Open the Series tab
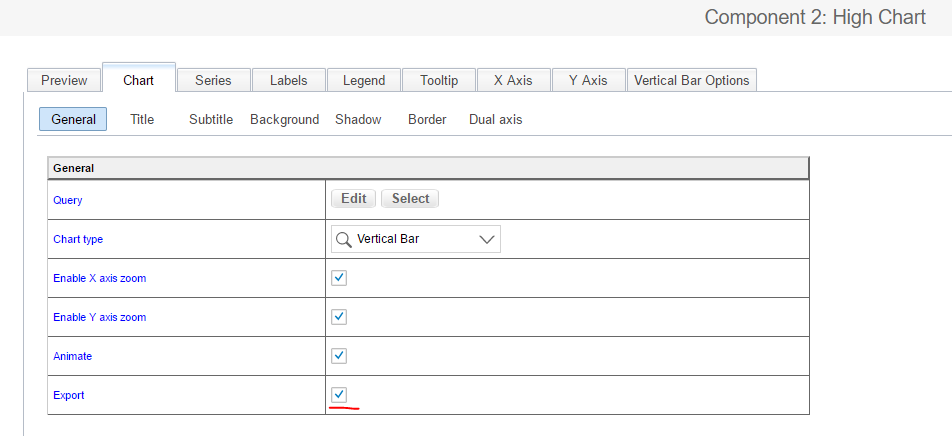This screenshot has width=952, height=436. click(213, 80)
